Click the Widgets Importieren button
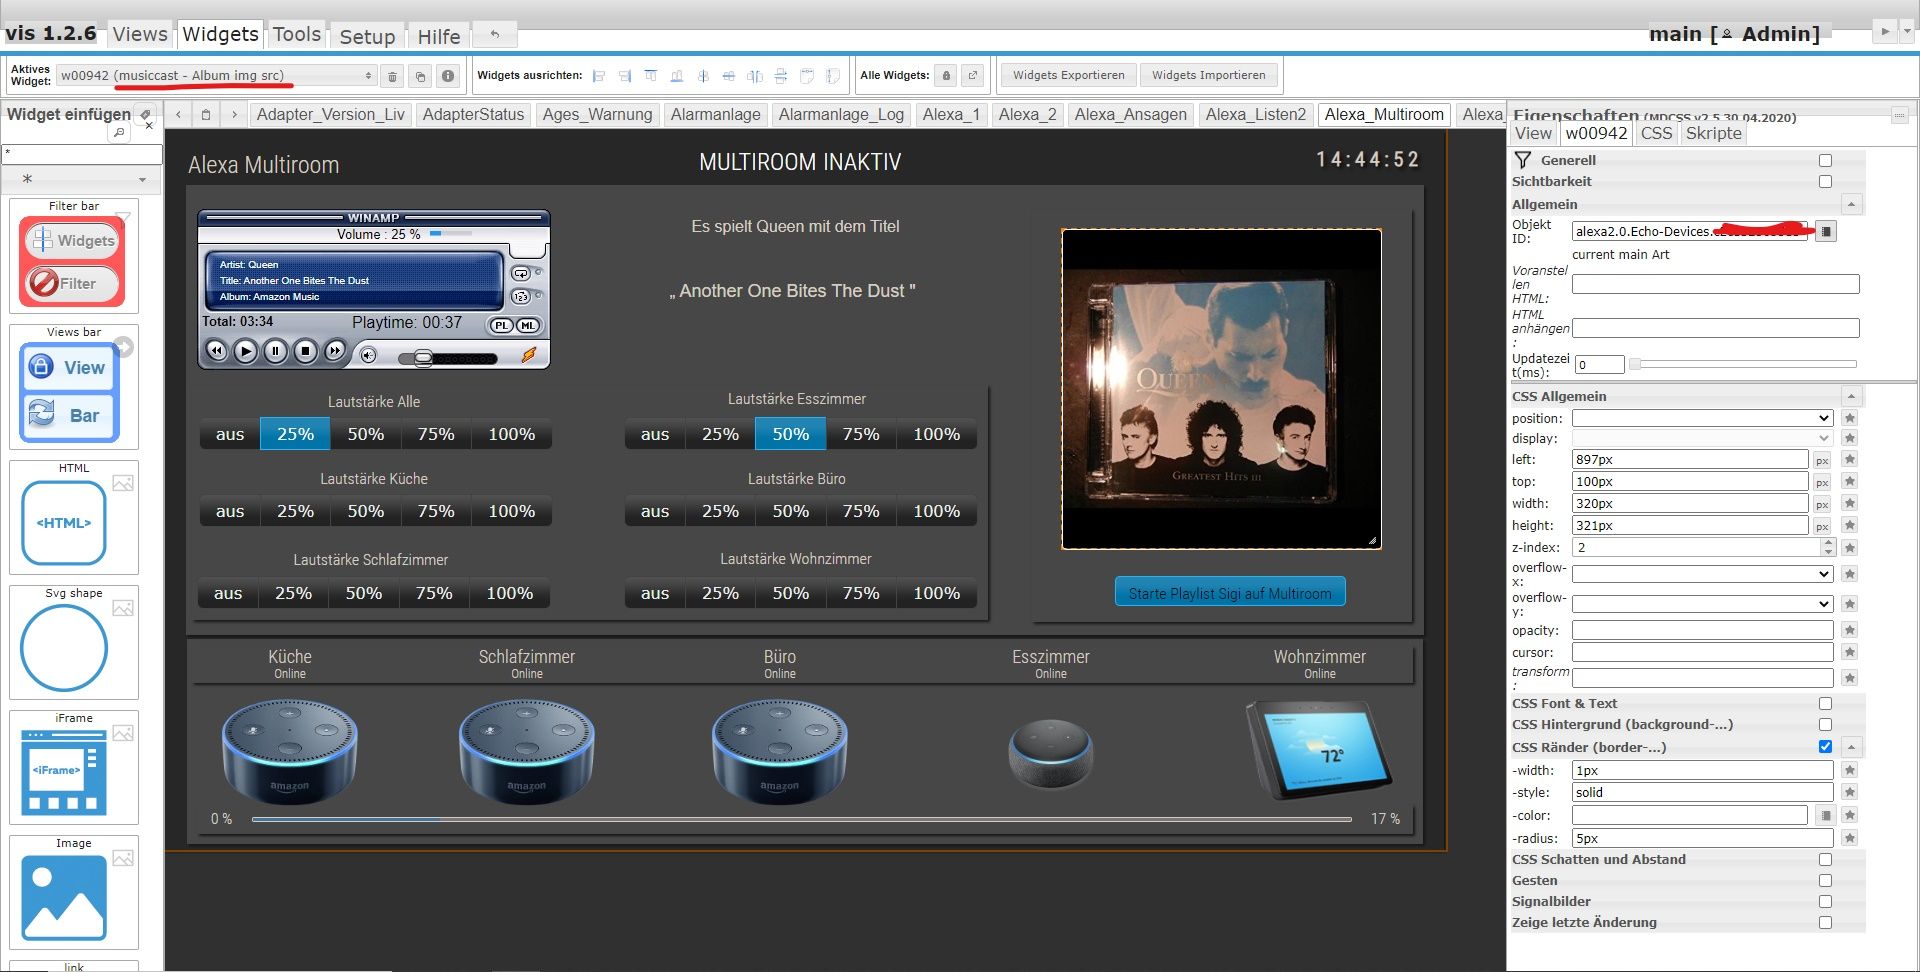The image size is (1920, 972). 1208,75
